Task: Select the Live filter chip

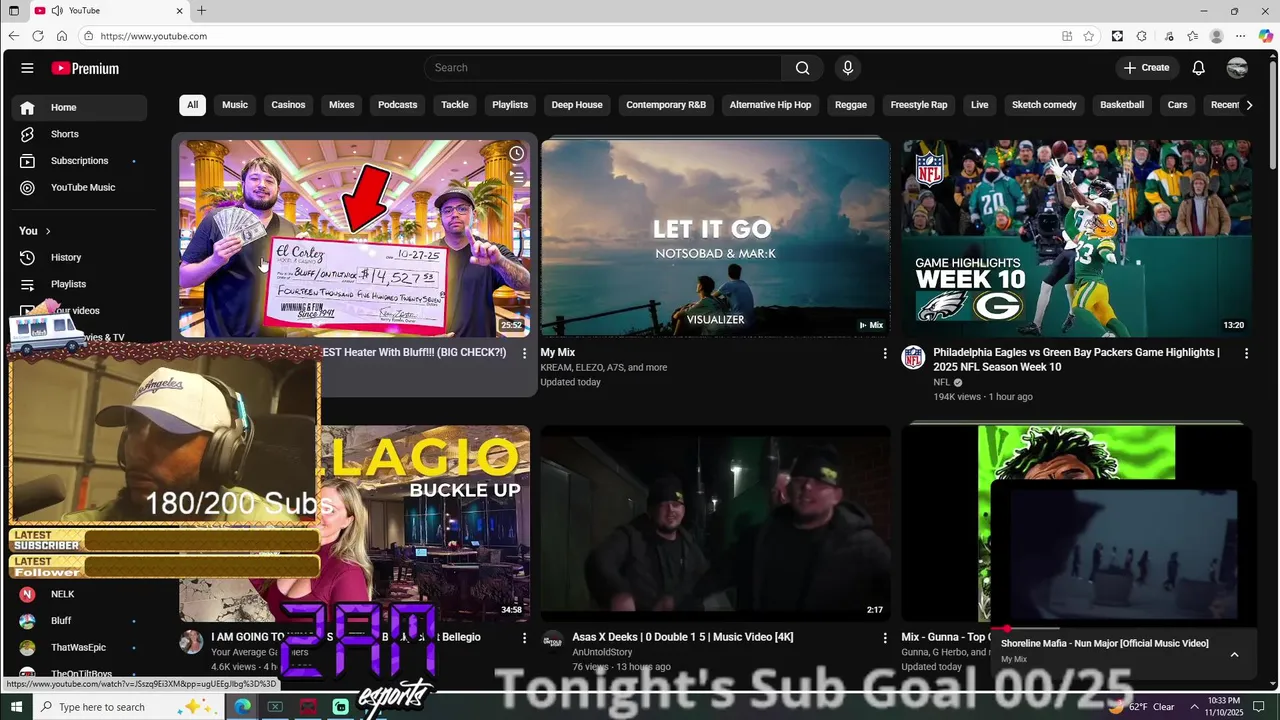Action: [x=980, y=105]
